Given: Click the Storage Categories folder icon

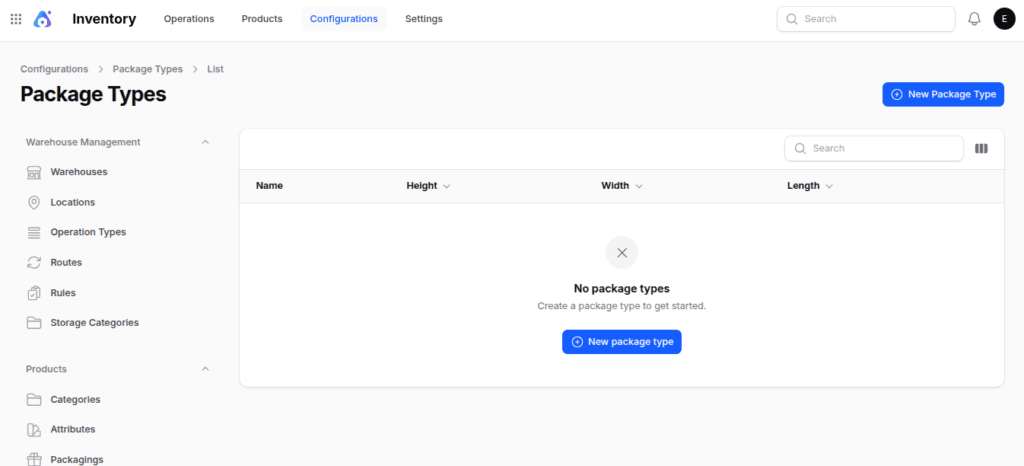Looking at the screenshot, I should [x=34, y=323].
